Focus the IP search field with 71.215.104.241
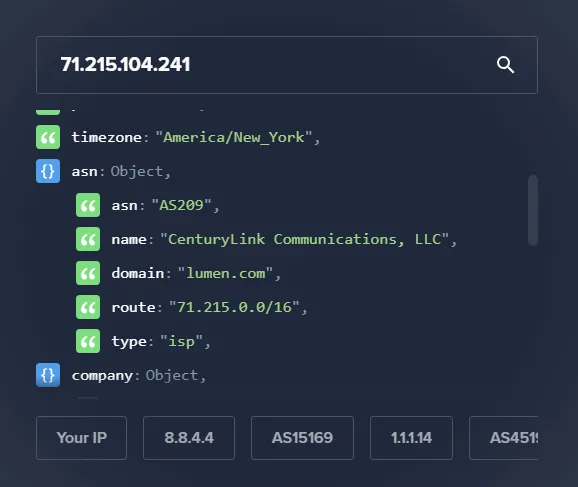 [287, 65]
